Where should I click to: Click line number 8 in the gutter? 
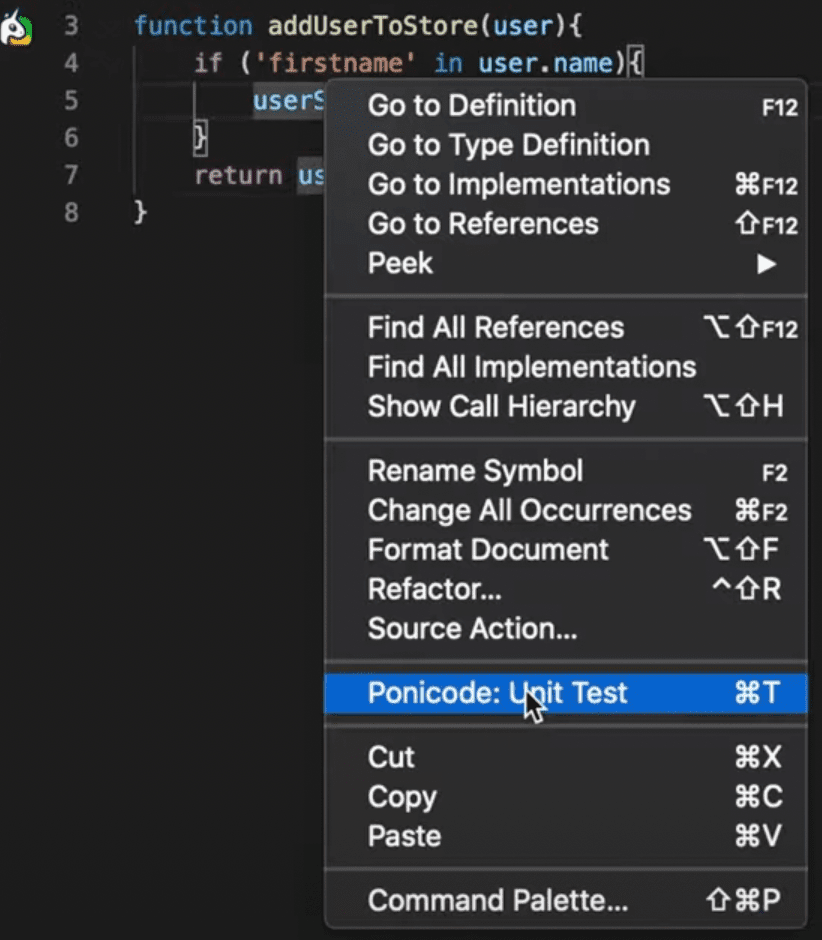(x=71, y=212)
